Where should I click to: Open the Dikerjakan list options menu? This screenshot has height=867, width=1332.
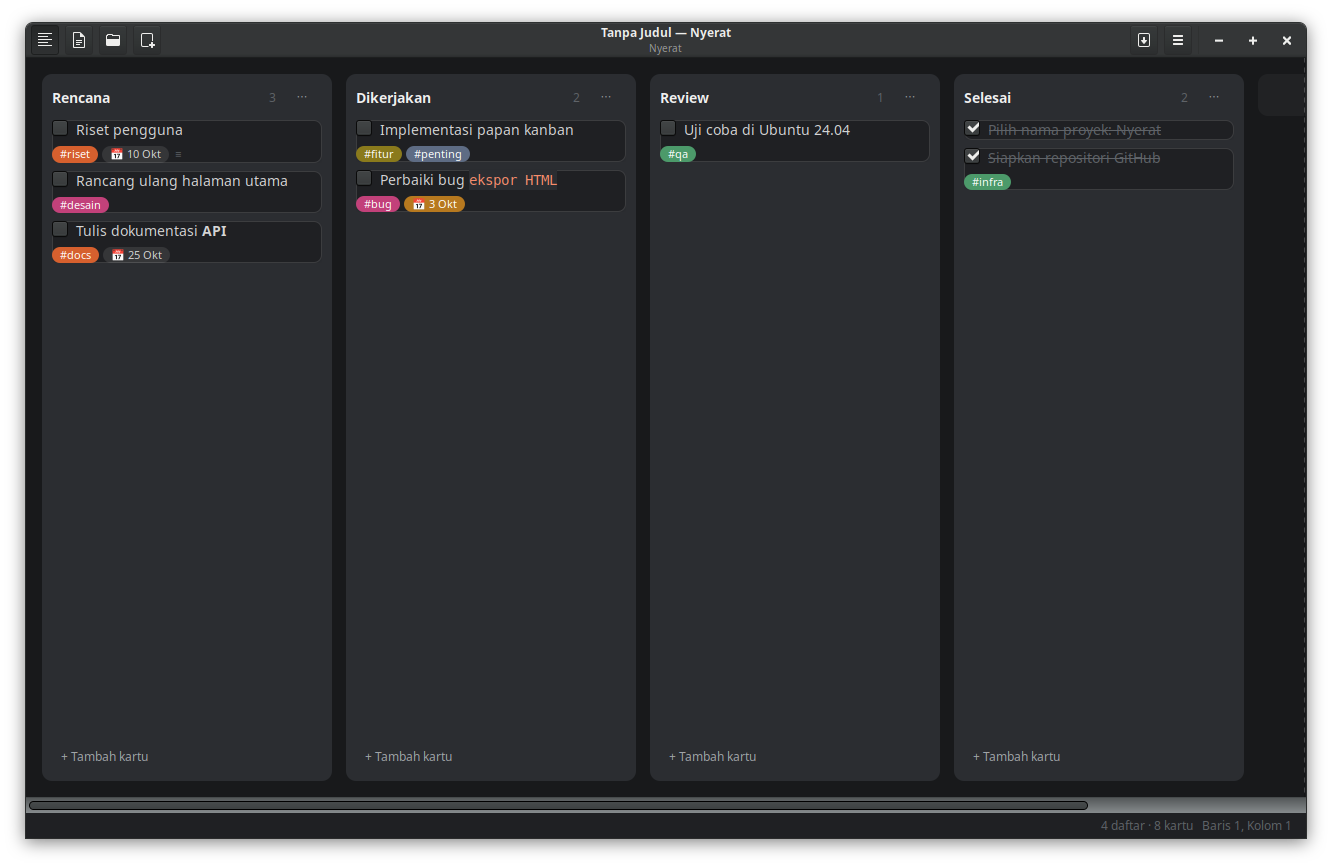click(x=606, y=97)
